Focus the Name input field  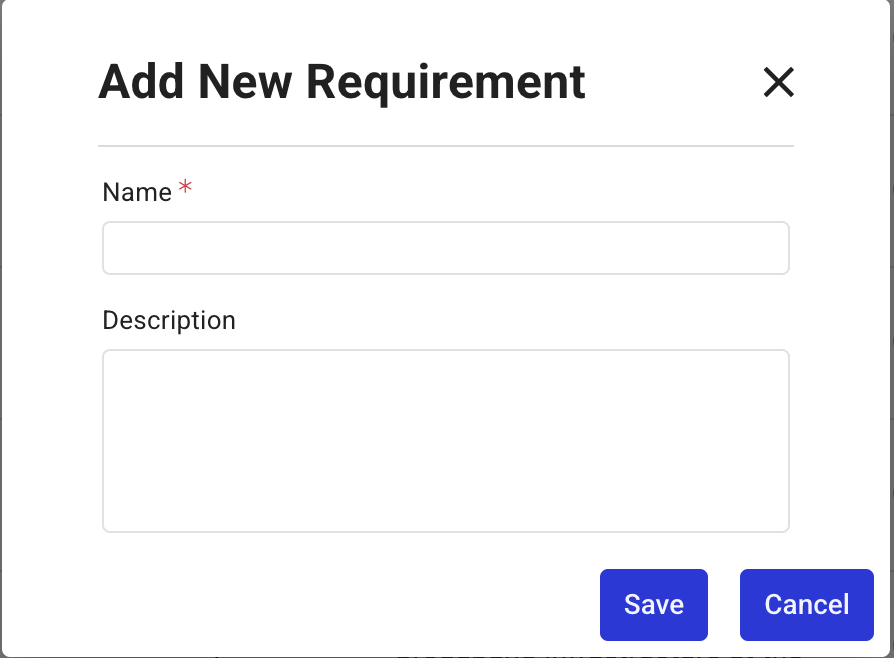[x=445, y=248]
